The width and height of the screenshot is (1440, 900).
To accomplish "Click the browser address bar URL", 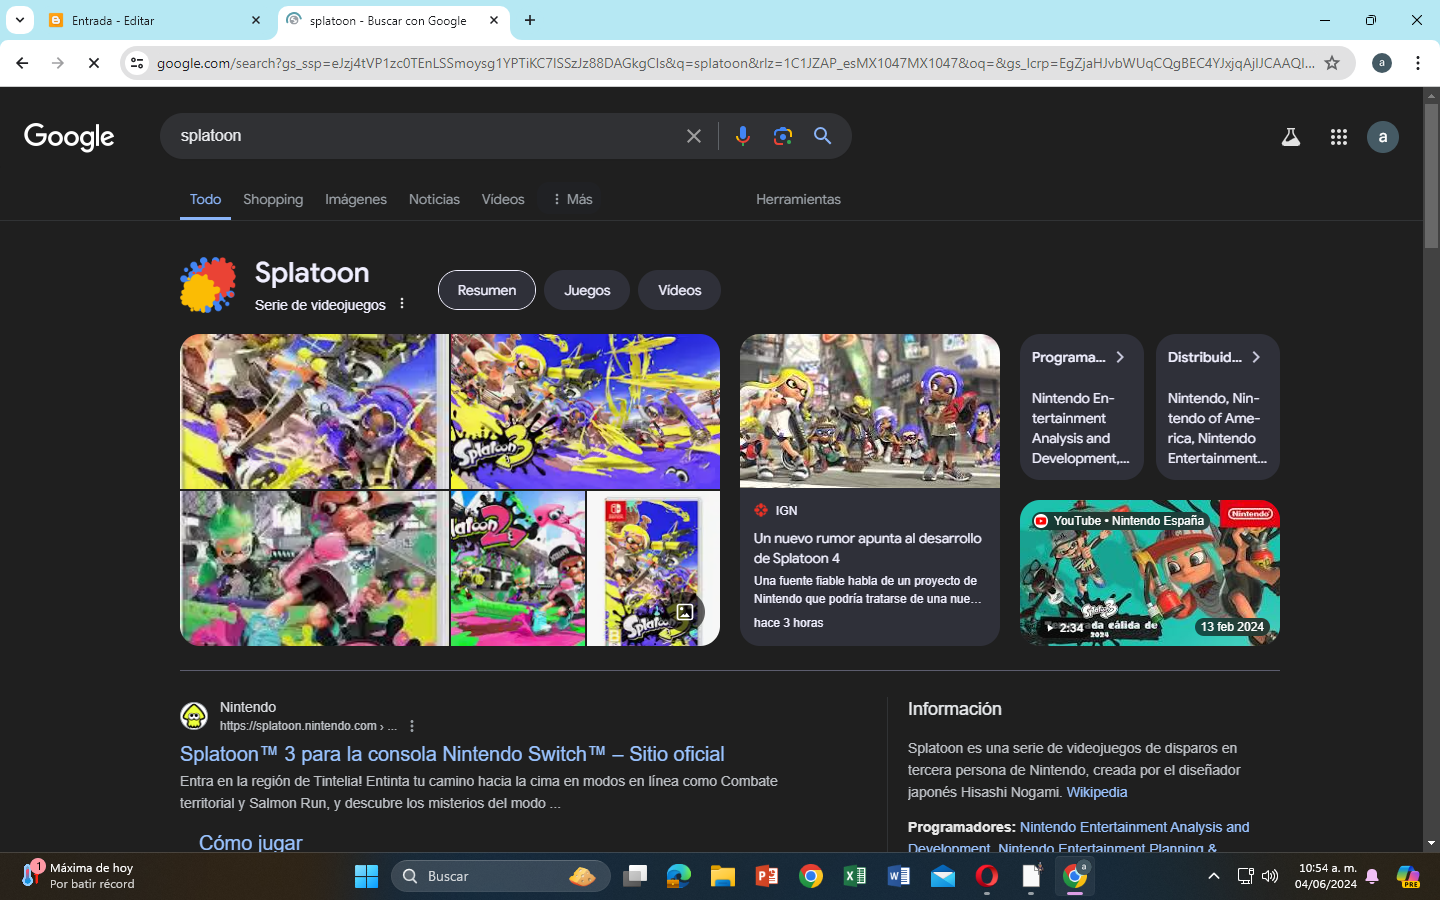I will pyautogui.click(x=735, y=63).
